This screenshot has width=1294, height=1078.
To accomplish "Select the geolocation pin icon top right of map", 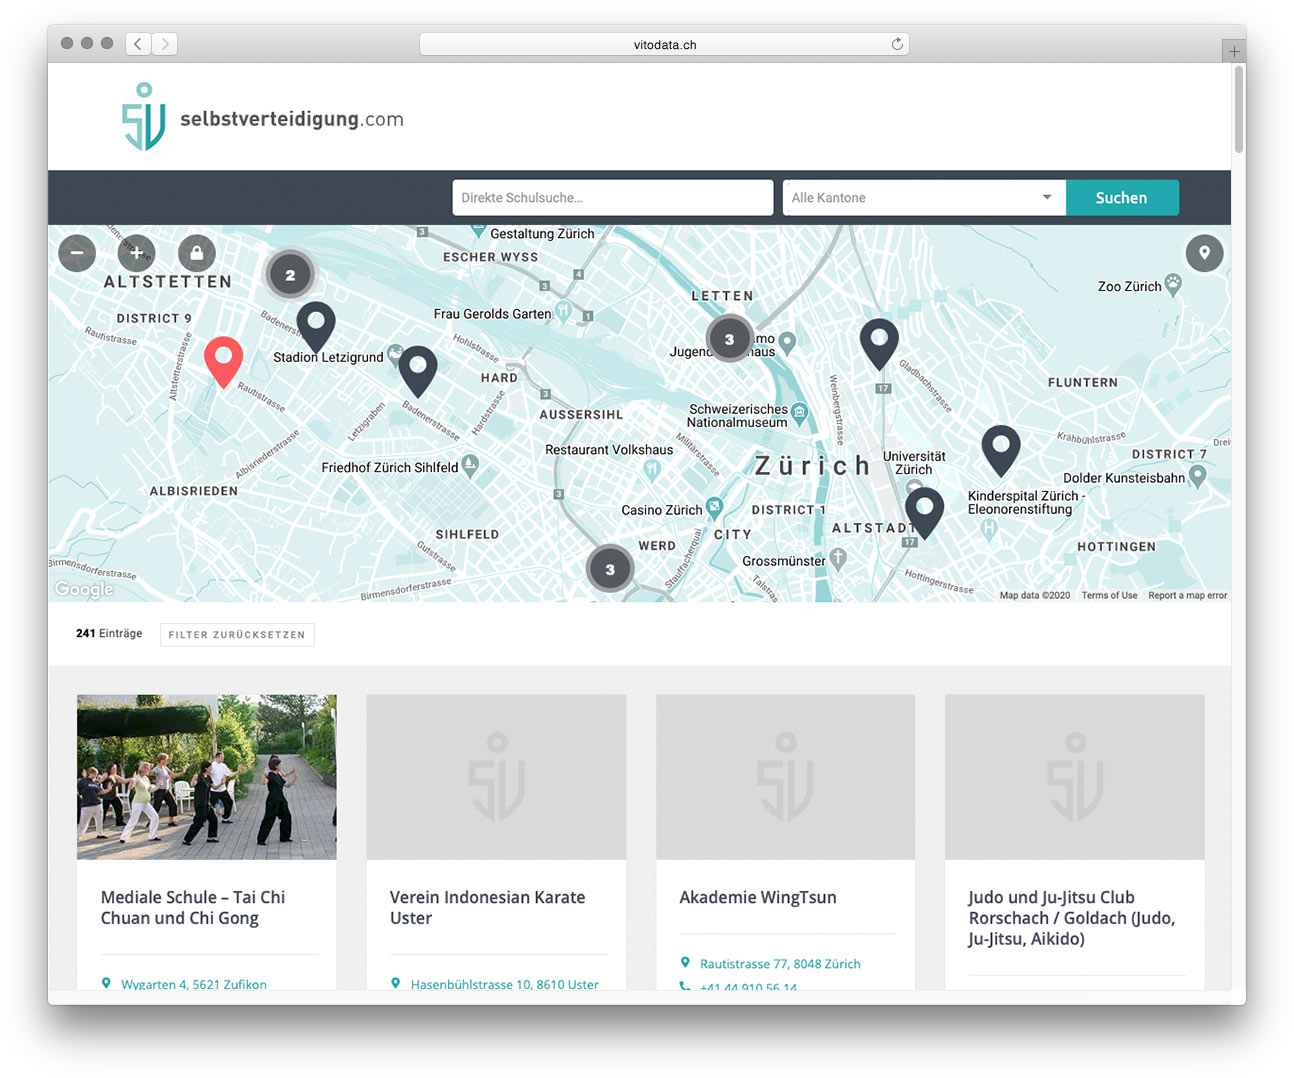I will (1204, 253).
